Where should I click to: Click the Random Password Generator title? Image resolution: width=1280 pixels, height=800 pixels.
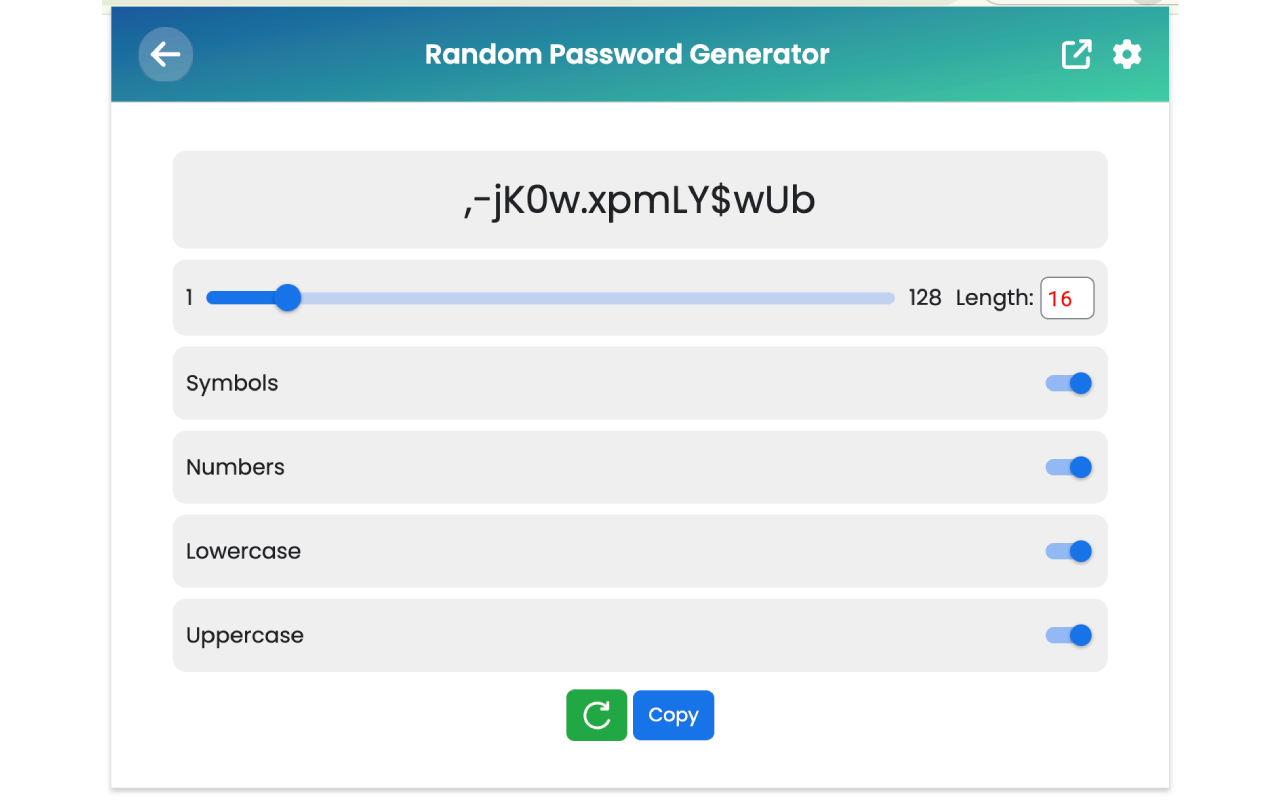[x=627, y=54]
